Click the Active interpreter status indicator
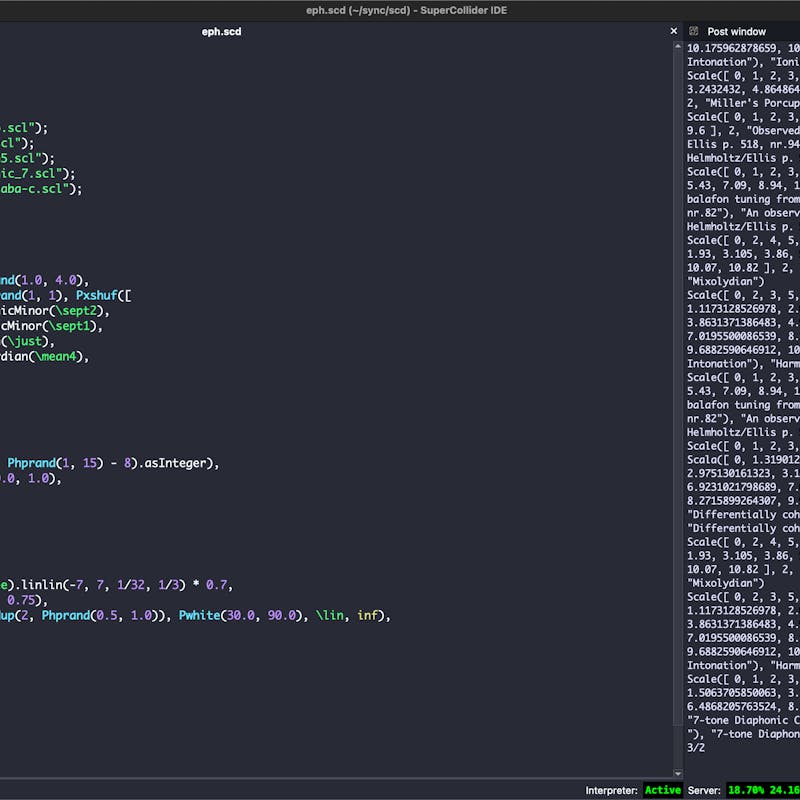 click(x=663, y=791)
